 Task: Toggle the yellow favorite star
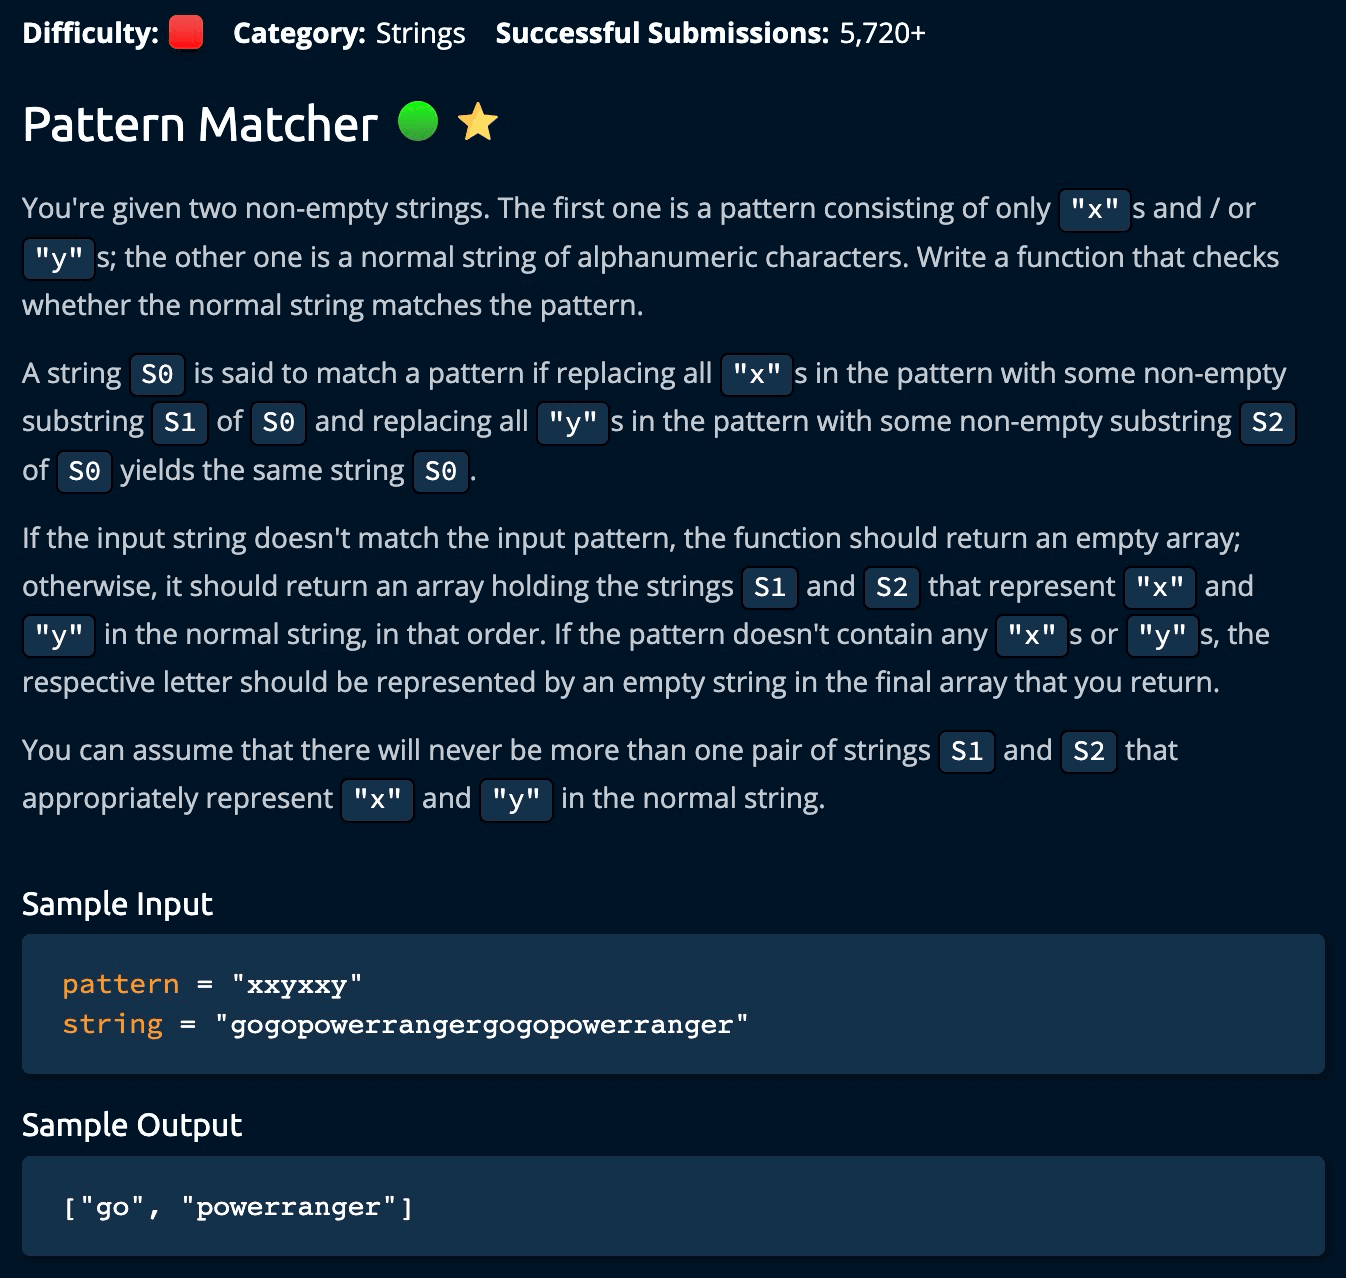478,122
